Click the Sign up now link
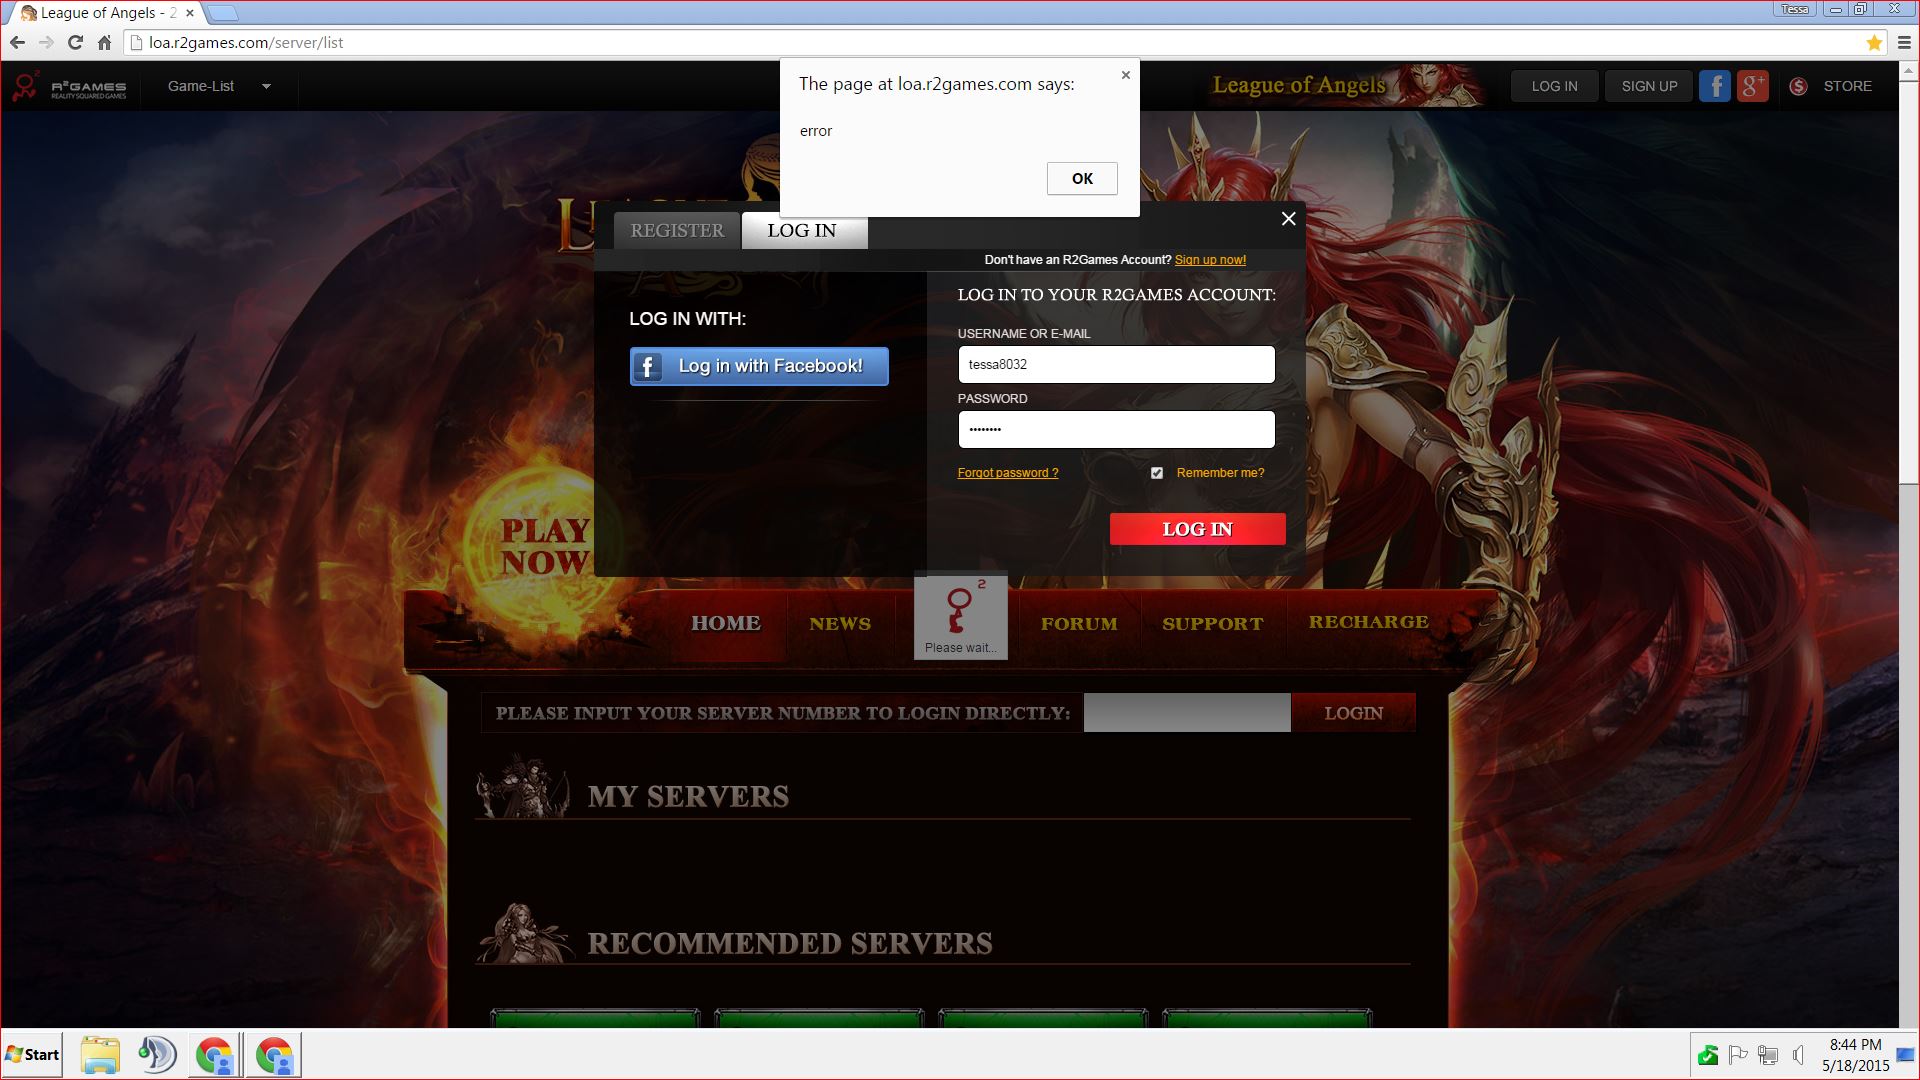 pyautogui.click(x=1210, y=260)
